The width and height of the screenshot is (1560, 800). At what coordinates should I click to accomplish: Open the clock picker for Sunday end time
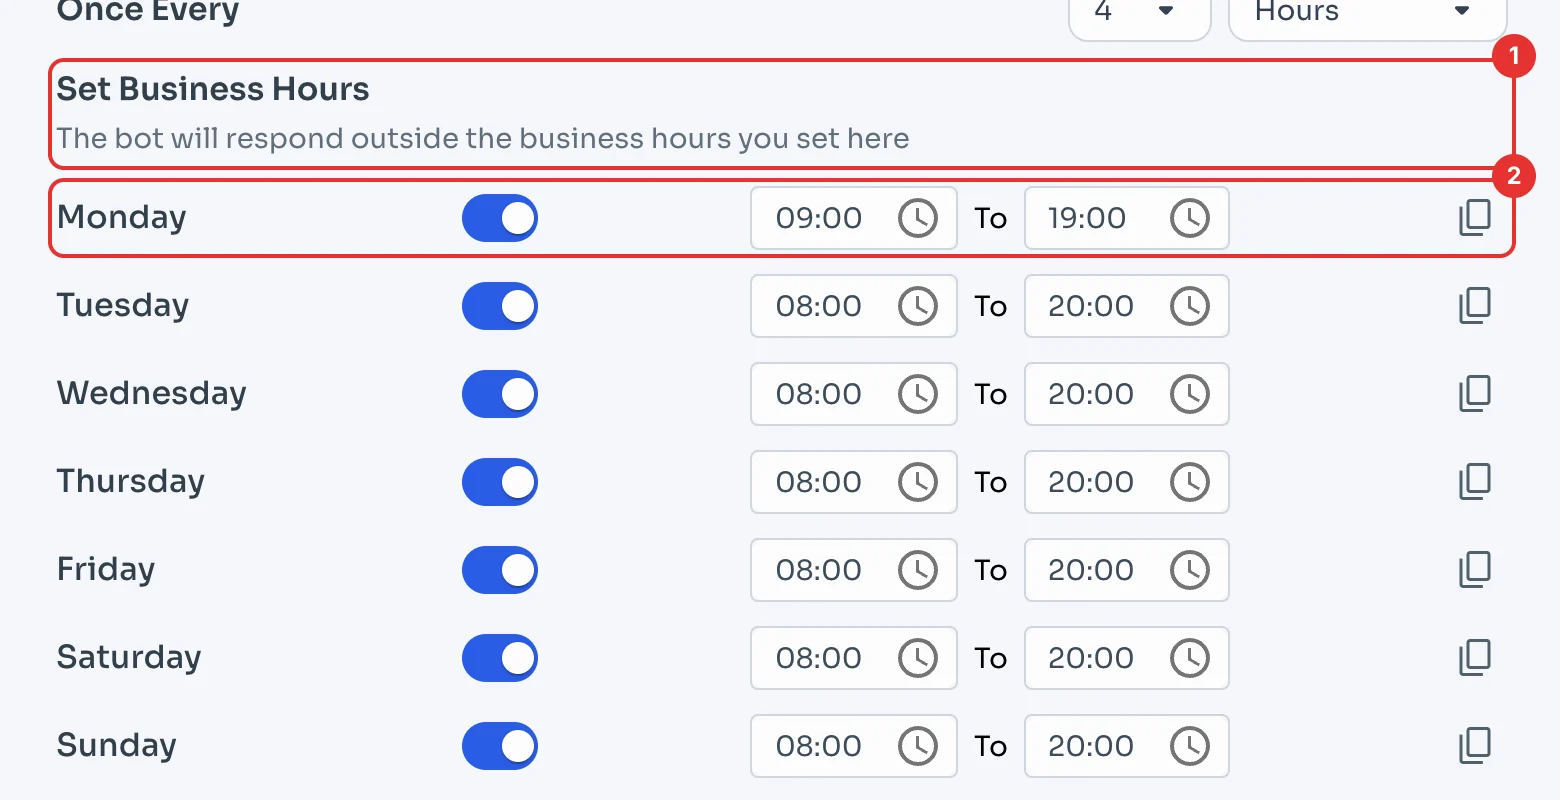click(x=1189, y=746)
